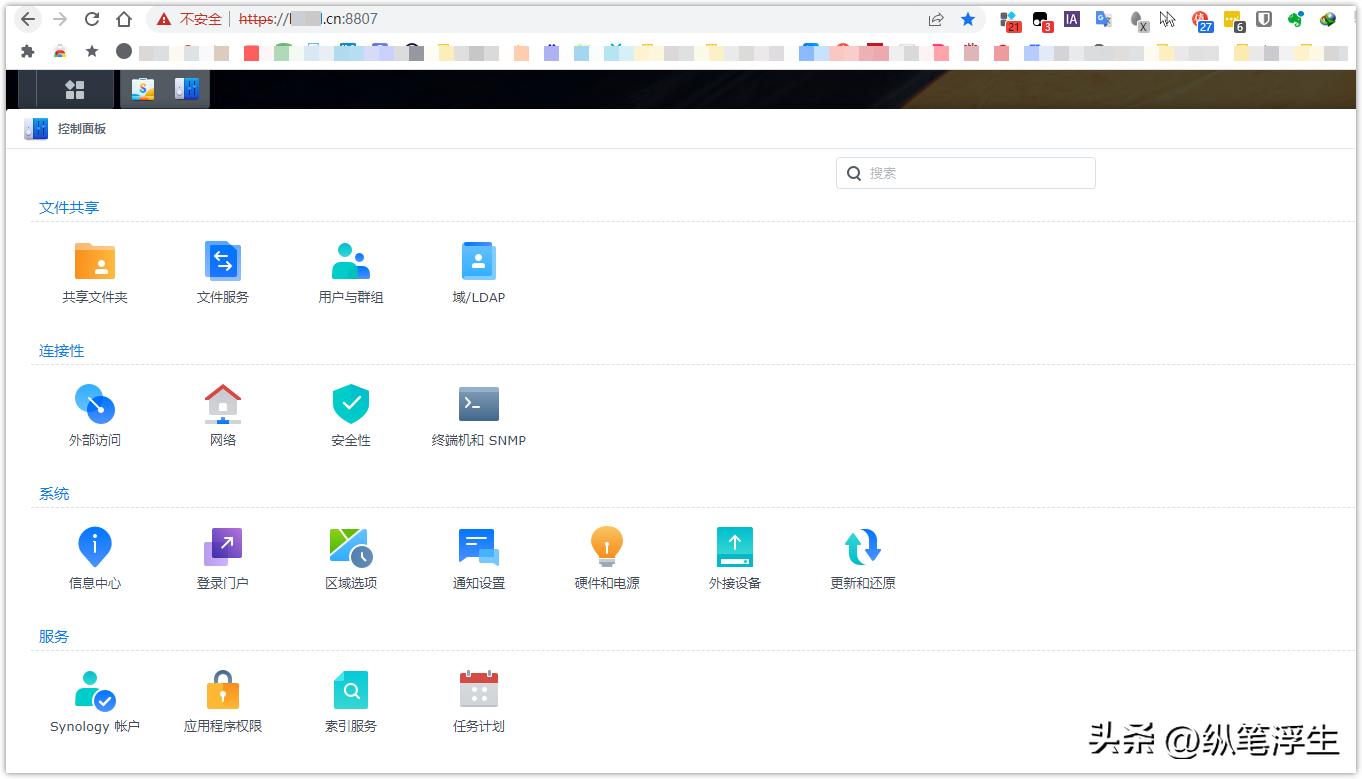
Task: Open 通知设置 (Notification) settings
Action: click(x=478, y=555)
